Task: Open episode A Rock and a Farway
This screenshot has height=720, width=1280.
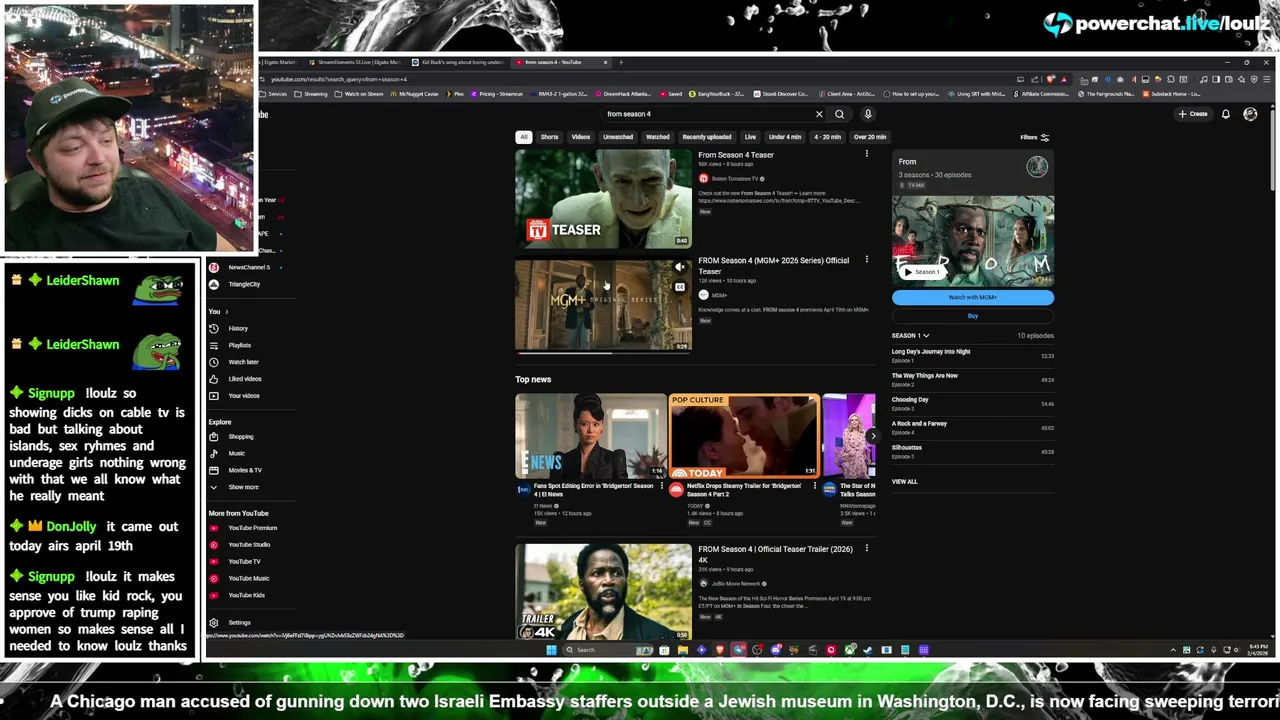Action: (973, 427)
